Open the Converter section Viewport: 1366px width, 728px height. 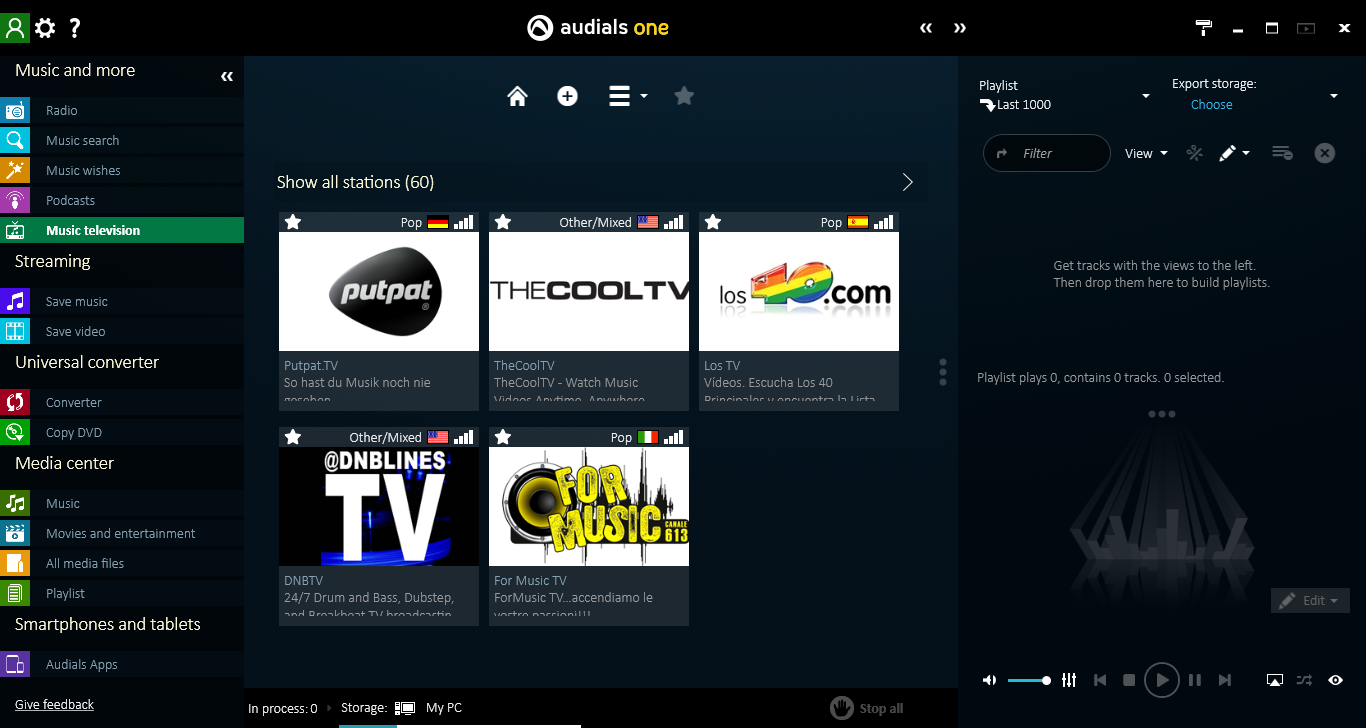[x=122, y=402]
